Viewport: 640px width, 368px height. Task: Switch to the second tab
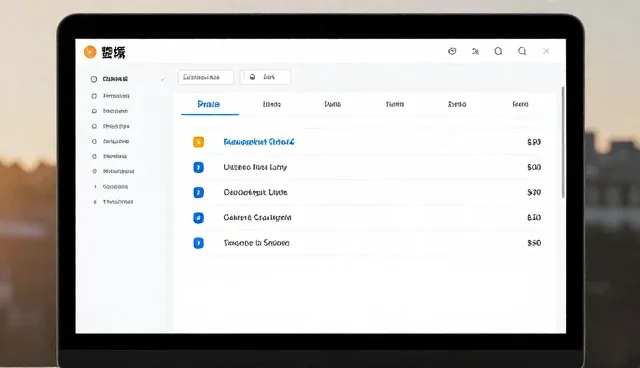click(271, 104)
